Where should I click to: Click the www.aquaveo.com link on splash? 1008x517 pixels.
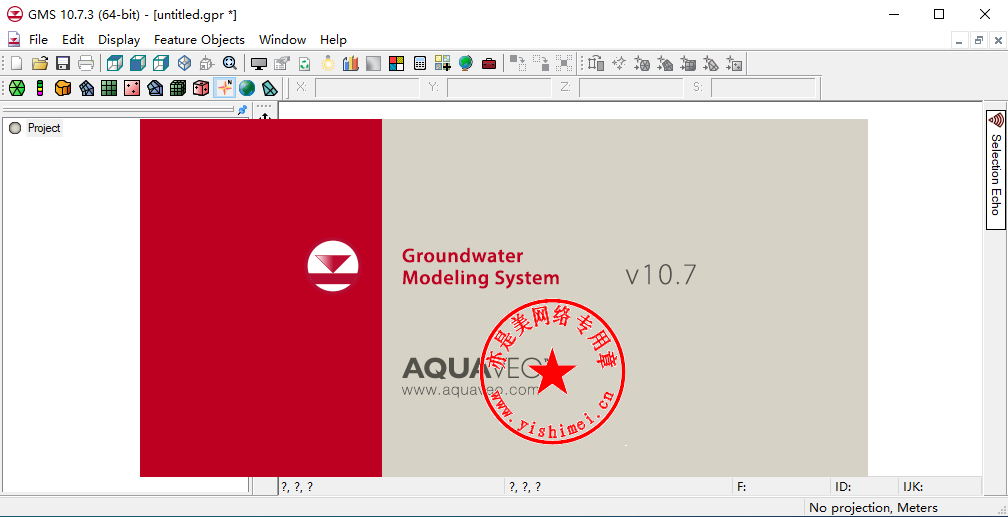point(470,390)
